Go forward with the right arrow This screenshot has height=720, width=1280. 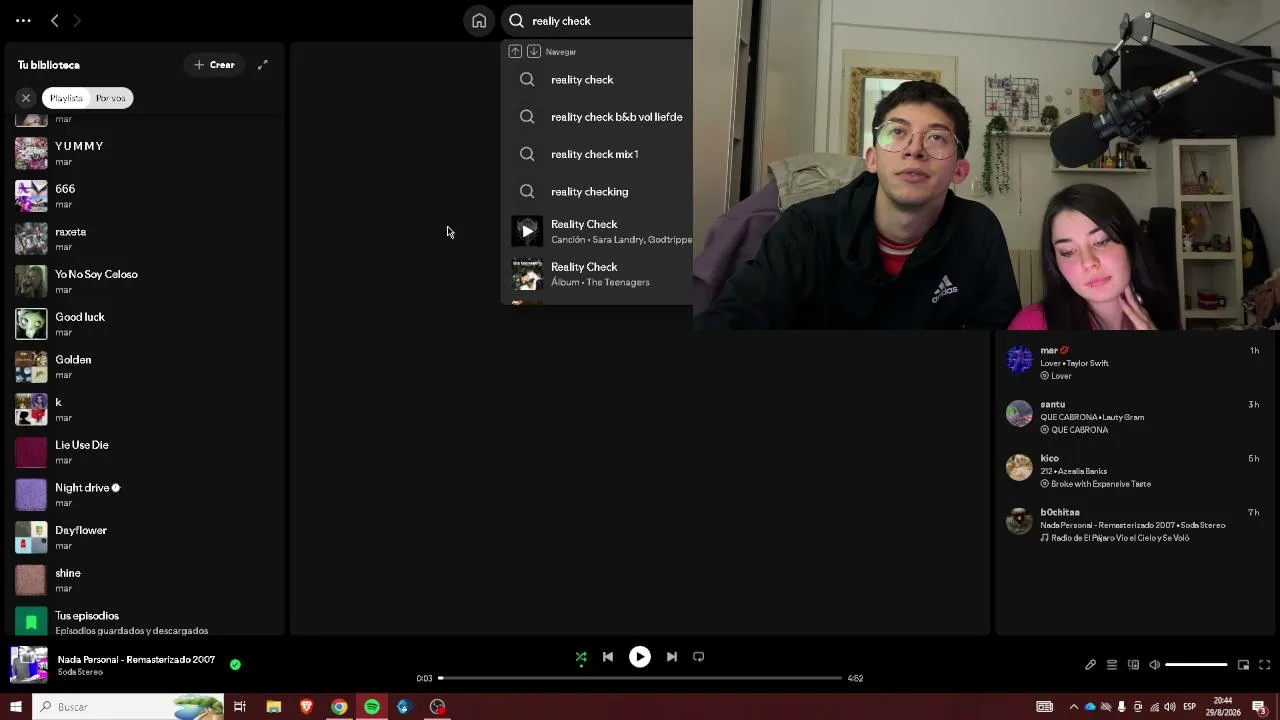[77, 20]
